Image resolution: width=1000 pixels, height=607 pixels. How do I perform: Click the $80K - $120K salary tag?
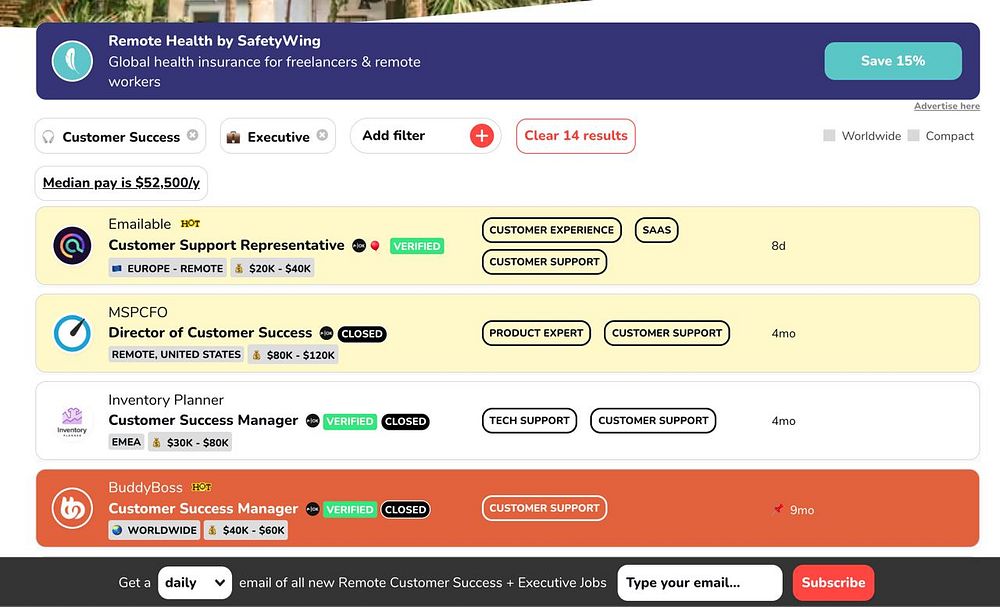[x=293, y=355]
